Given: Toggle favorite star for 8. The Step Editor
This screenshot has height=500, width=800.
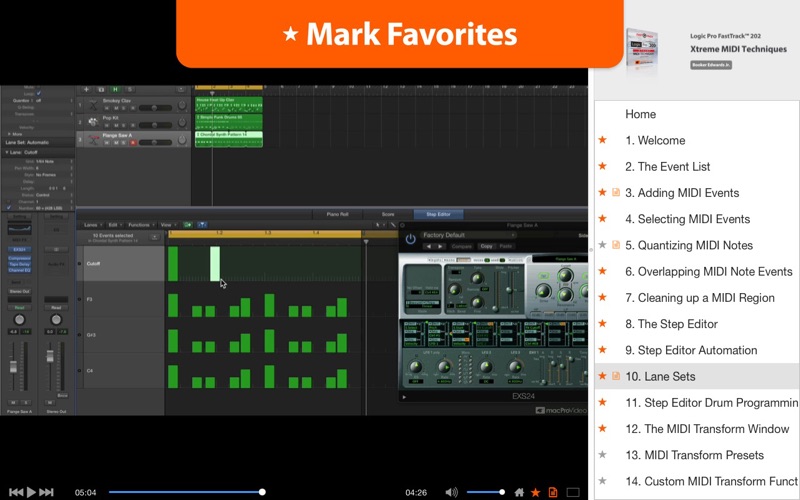Looking at the screenshot, I should click(x=603, y=323).
